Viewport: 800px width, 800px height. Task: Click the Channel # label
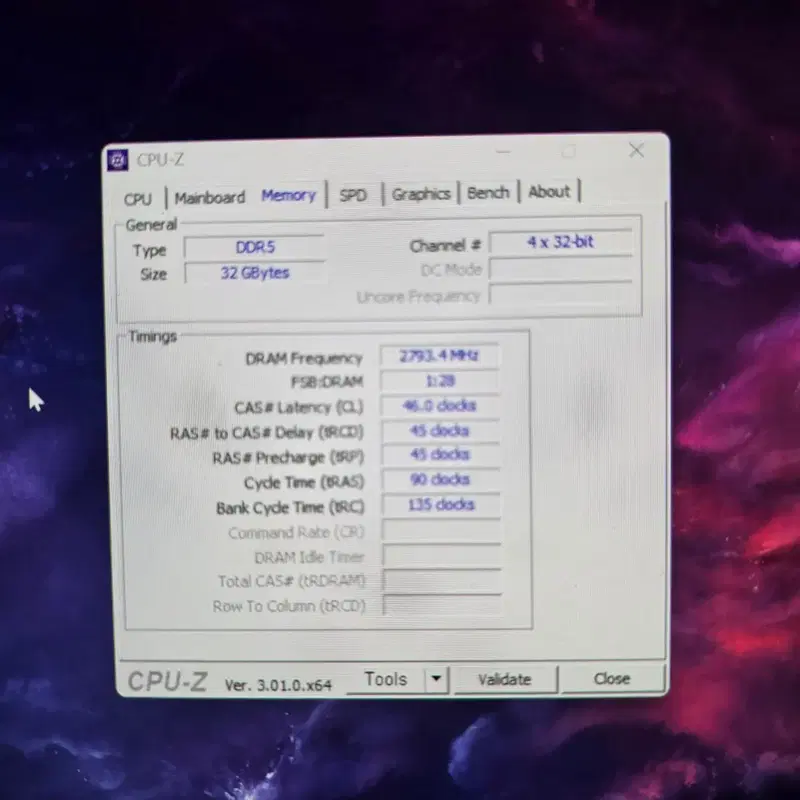(445, 246)
